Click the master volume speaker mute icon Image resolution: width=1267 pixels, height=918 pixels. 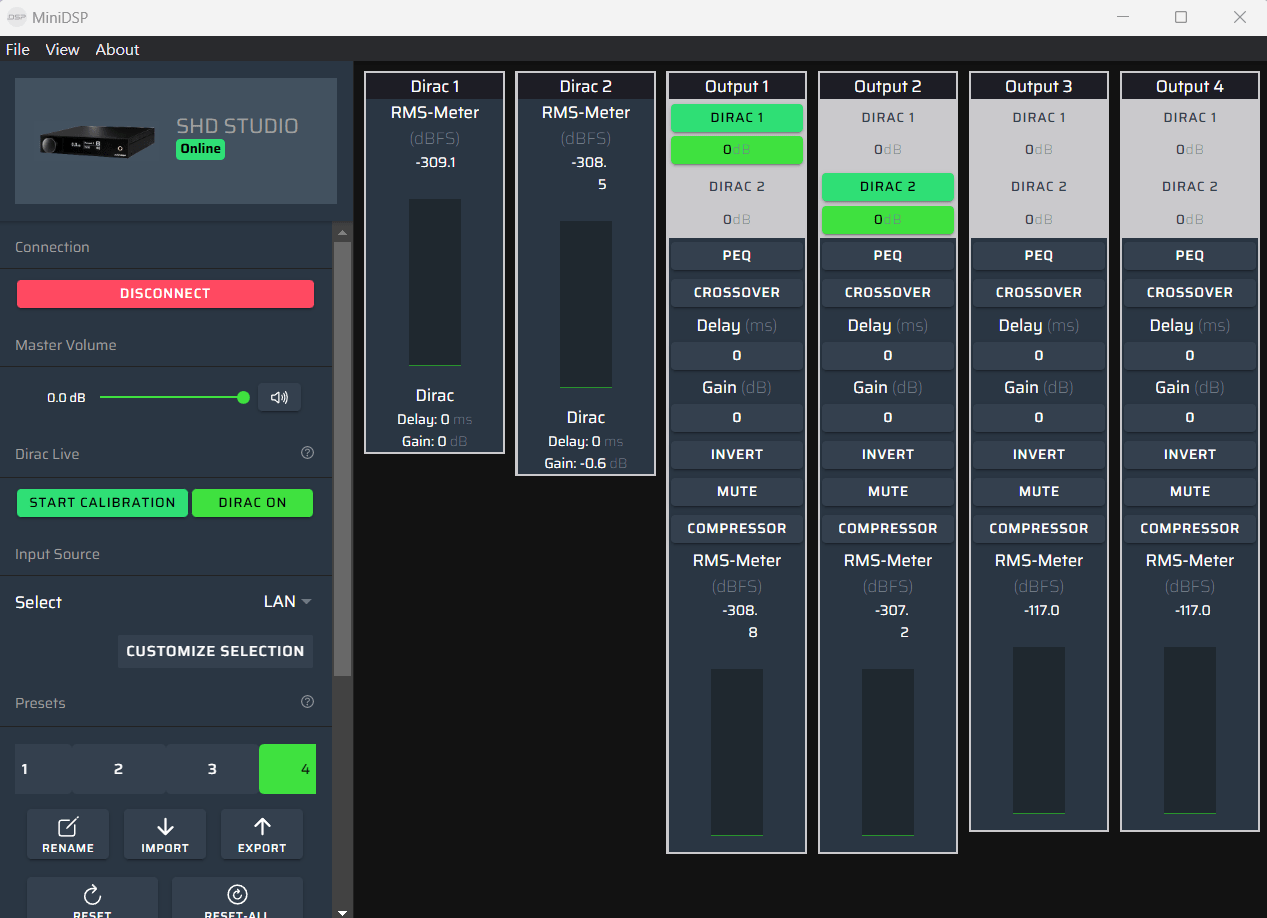pyautogui.click(x=279, y=397)
